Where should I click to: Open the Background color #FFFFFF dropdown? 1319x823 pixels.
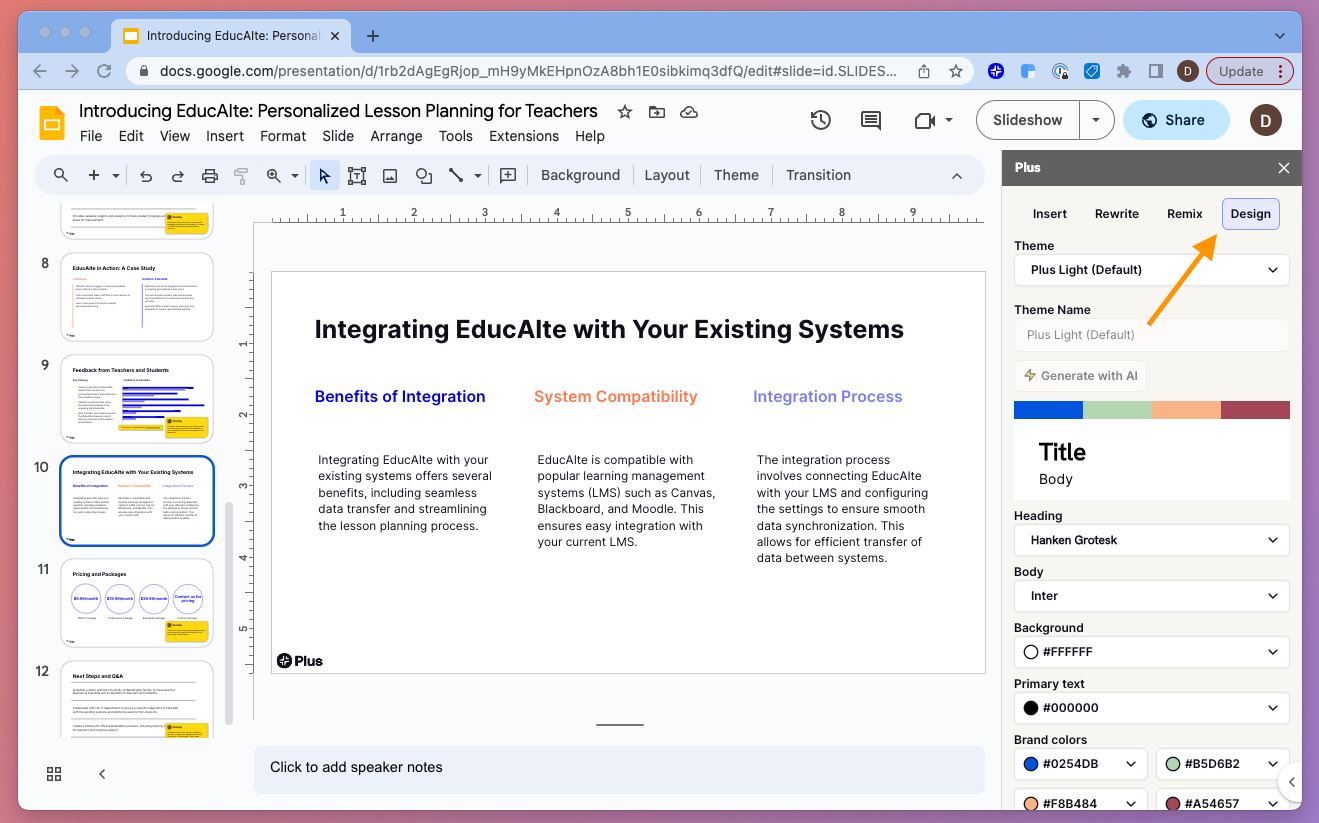[1152, 652]
